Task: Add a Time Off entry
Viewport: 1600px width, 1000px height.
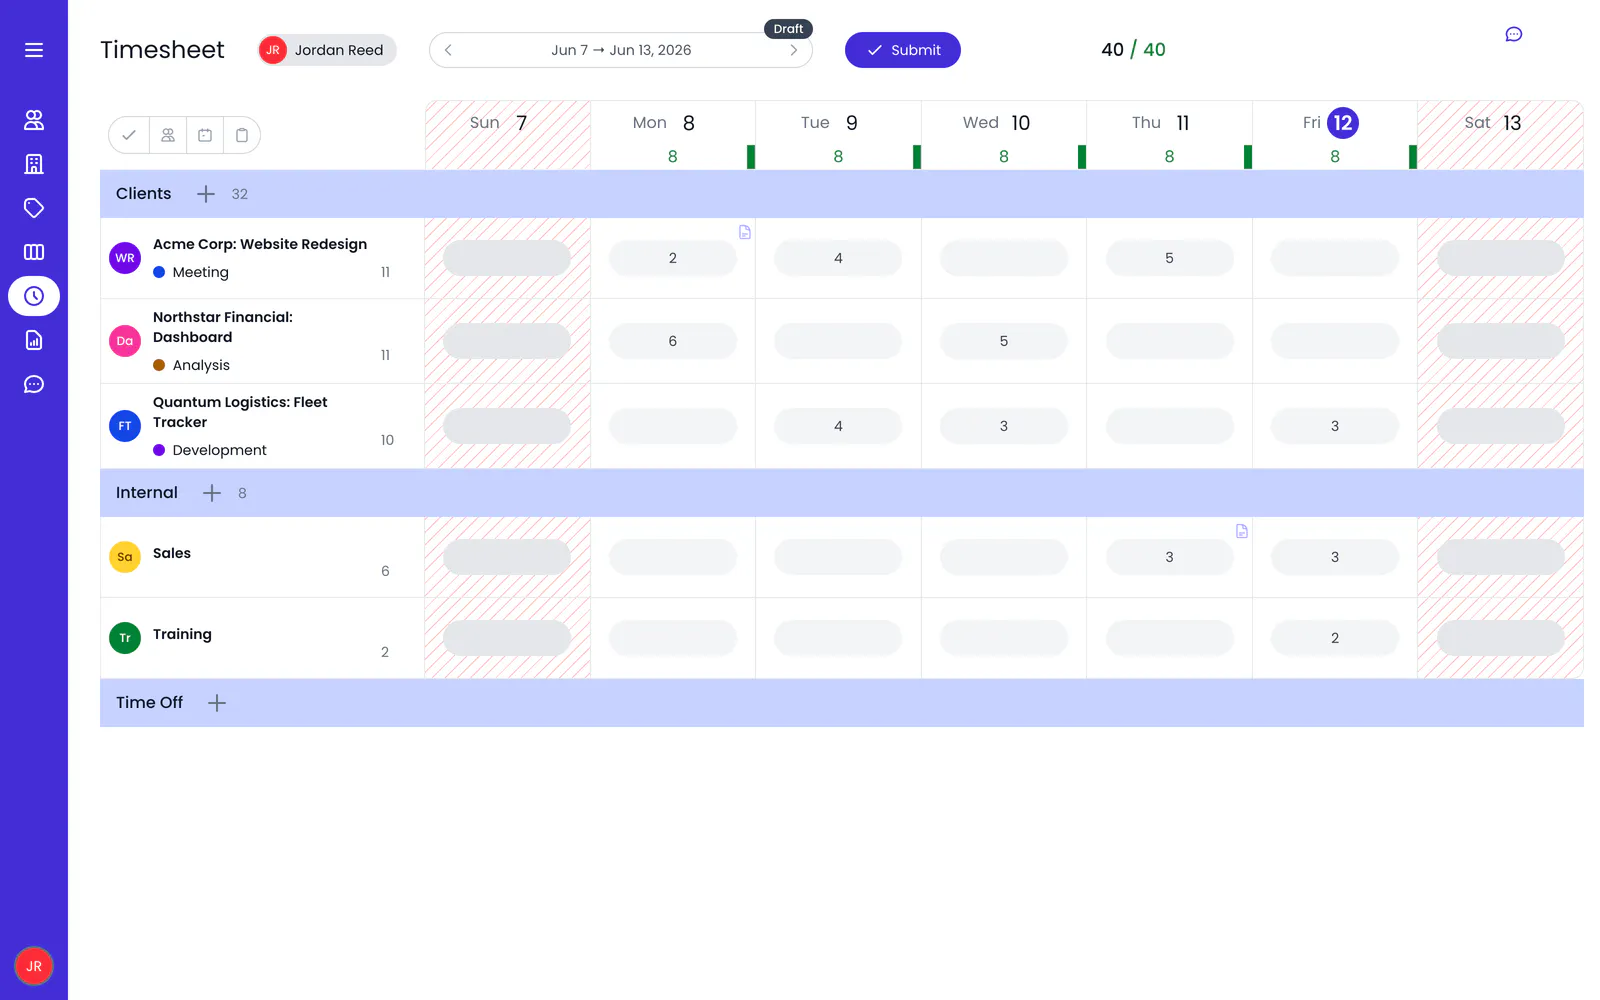Action: pos(217,703)
